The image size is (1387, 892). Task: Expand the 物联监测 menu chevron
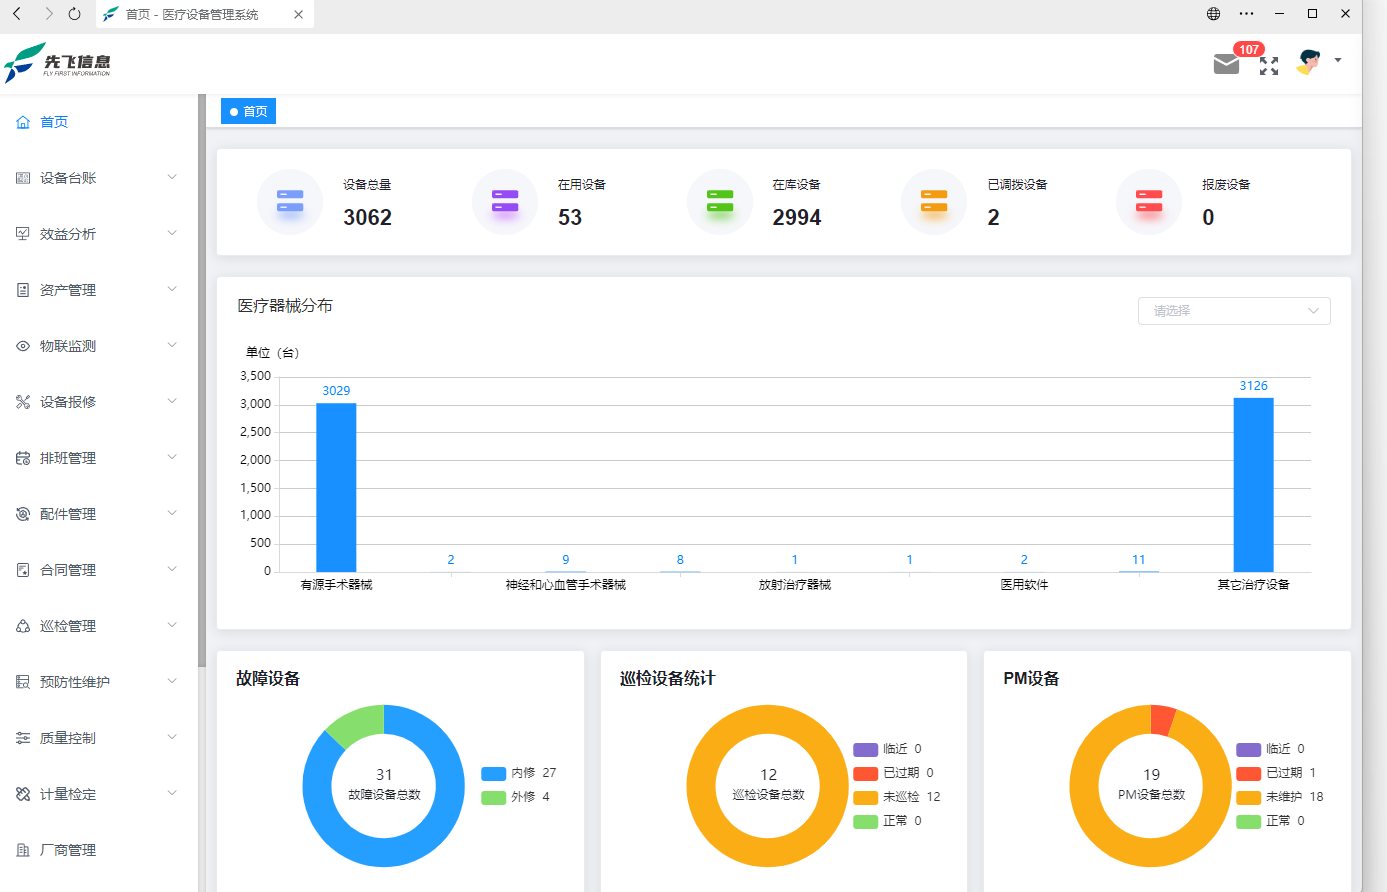(x=172, y=345)
